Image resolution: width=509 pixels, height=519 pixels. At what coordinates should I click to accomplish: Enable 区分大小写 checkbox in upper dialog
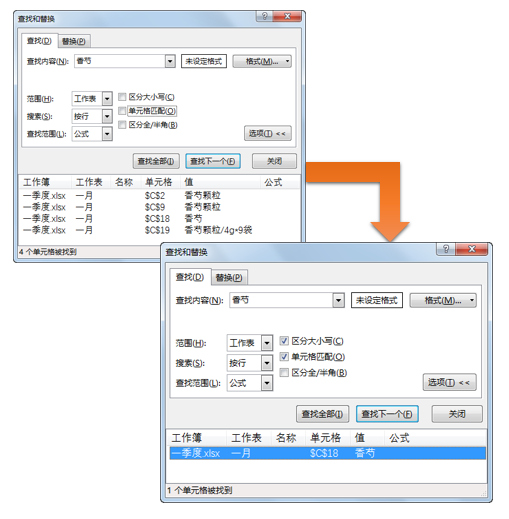(x=122, y=97)
